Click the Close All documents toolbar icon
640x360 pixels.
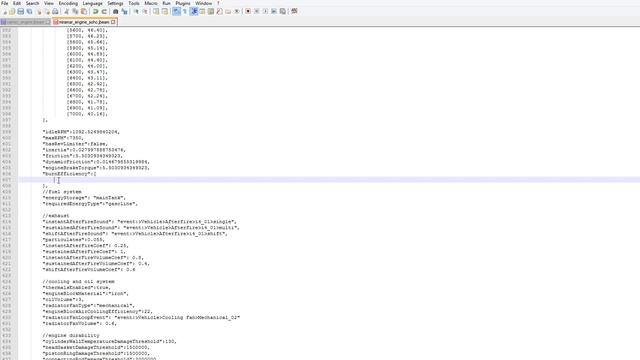tap(47, 11)
